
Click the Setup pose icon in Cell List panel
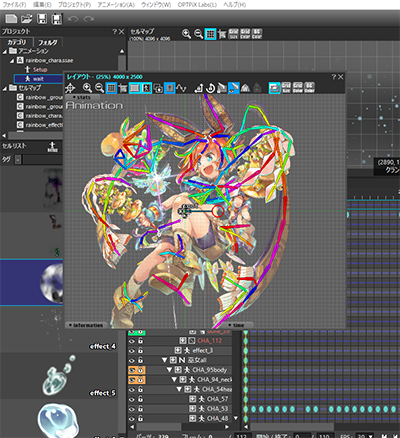52,146
